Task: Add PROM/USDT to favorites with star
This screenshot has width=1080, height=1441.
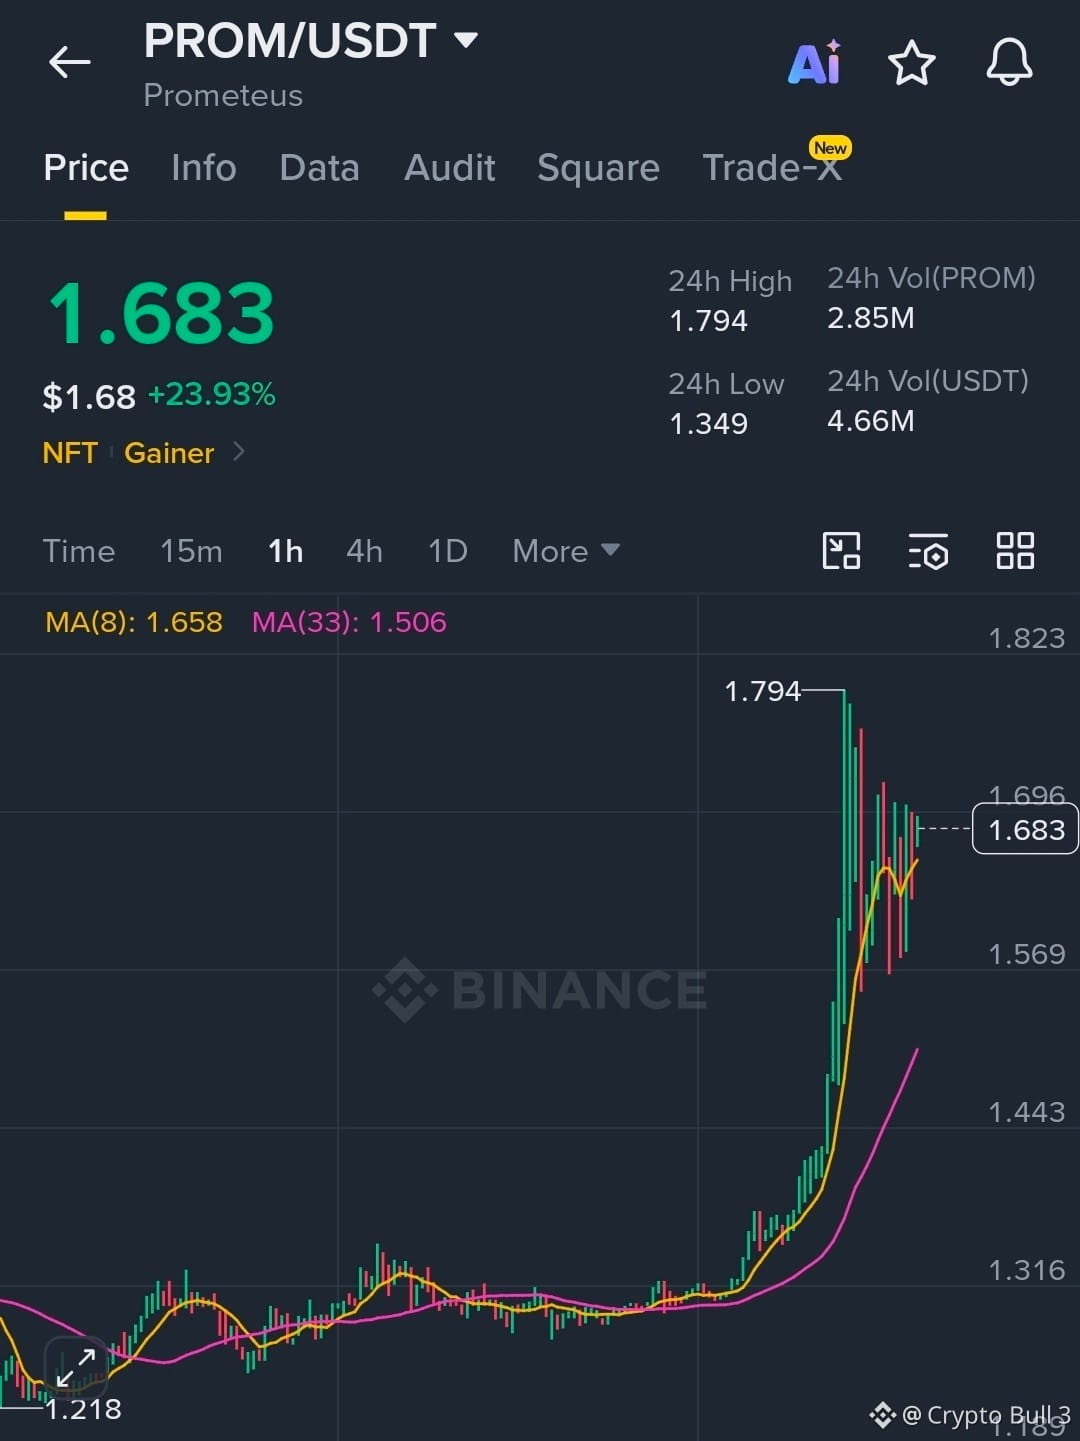Action: [x=911, y=63]
